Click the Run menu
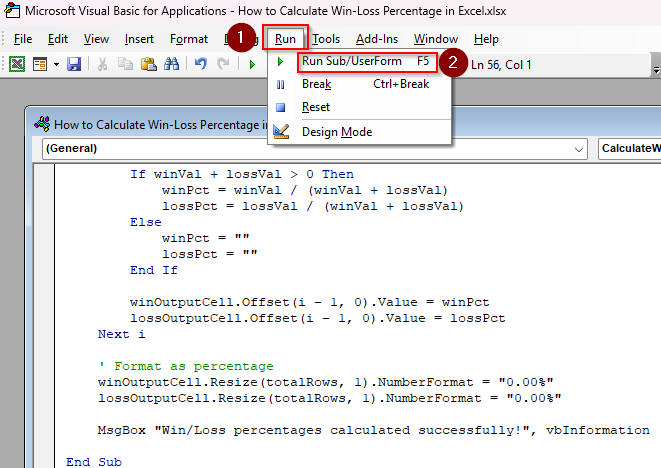This screenshot has height=468, width=661. tap(285, 39)
